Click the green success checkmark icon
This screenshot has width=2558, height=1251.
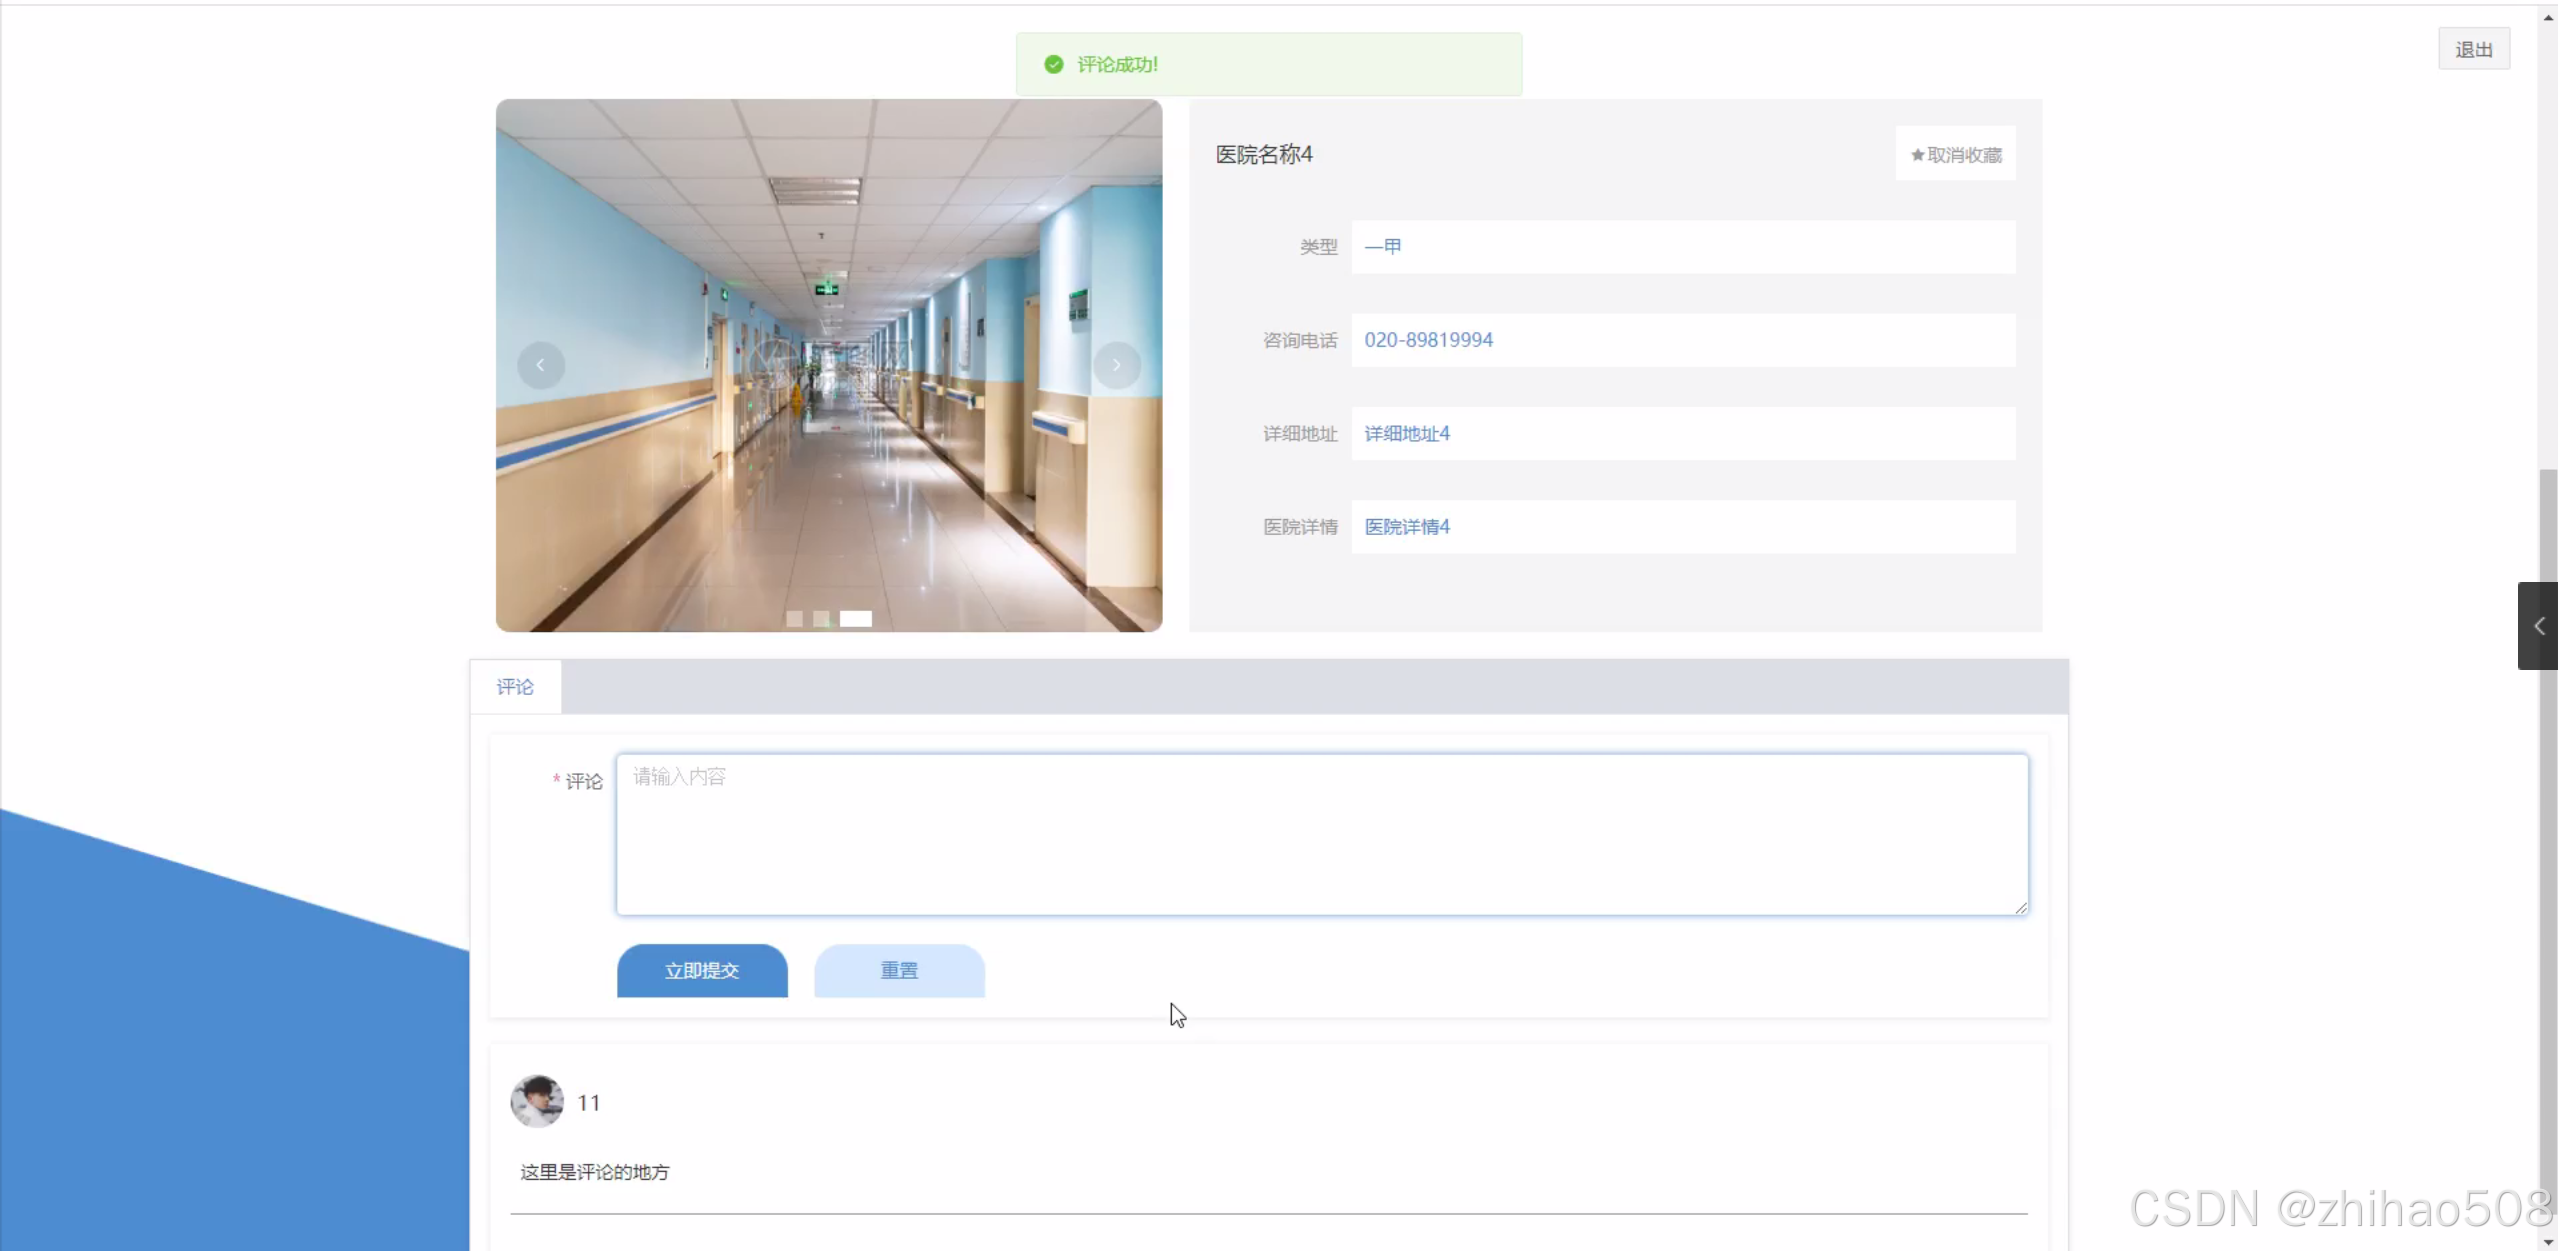(1053, 65)
